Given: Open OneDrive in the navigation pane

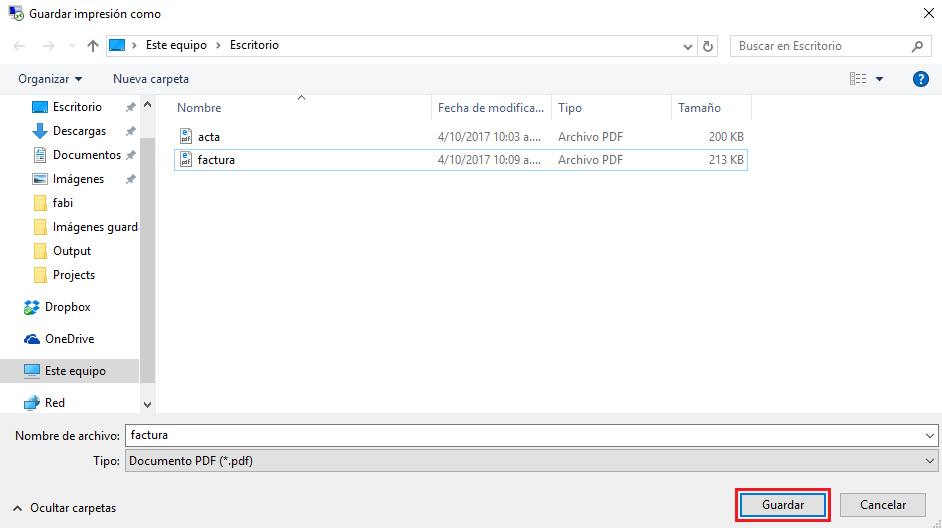Looking at the screenshot, I should pyautogui.click(x=69, y=339).
